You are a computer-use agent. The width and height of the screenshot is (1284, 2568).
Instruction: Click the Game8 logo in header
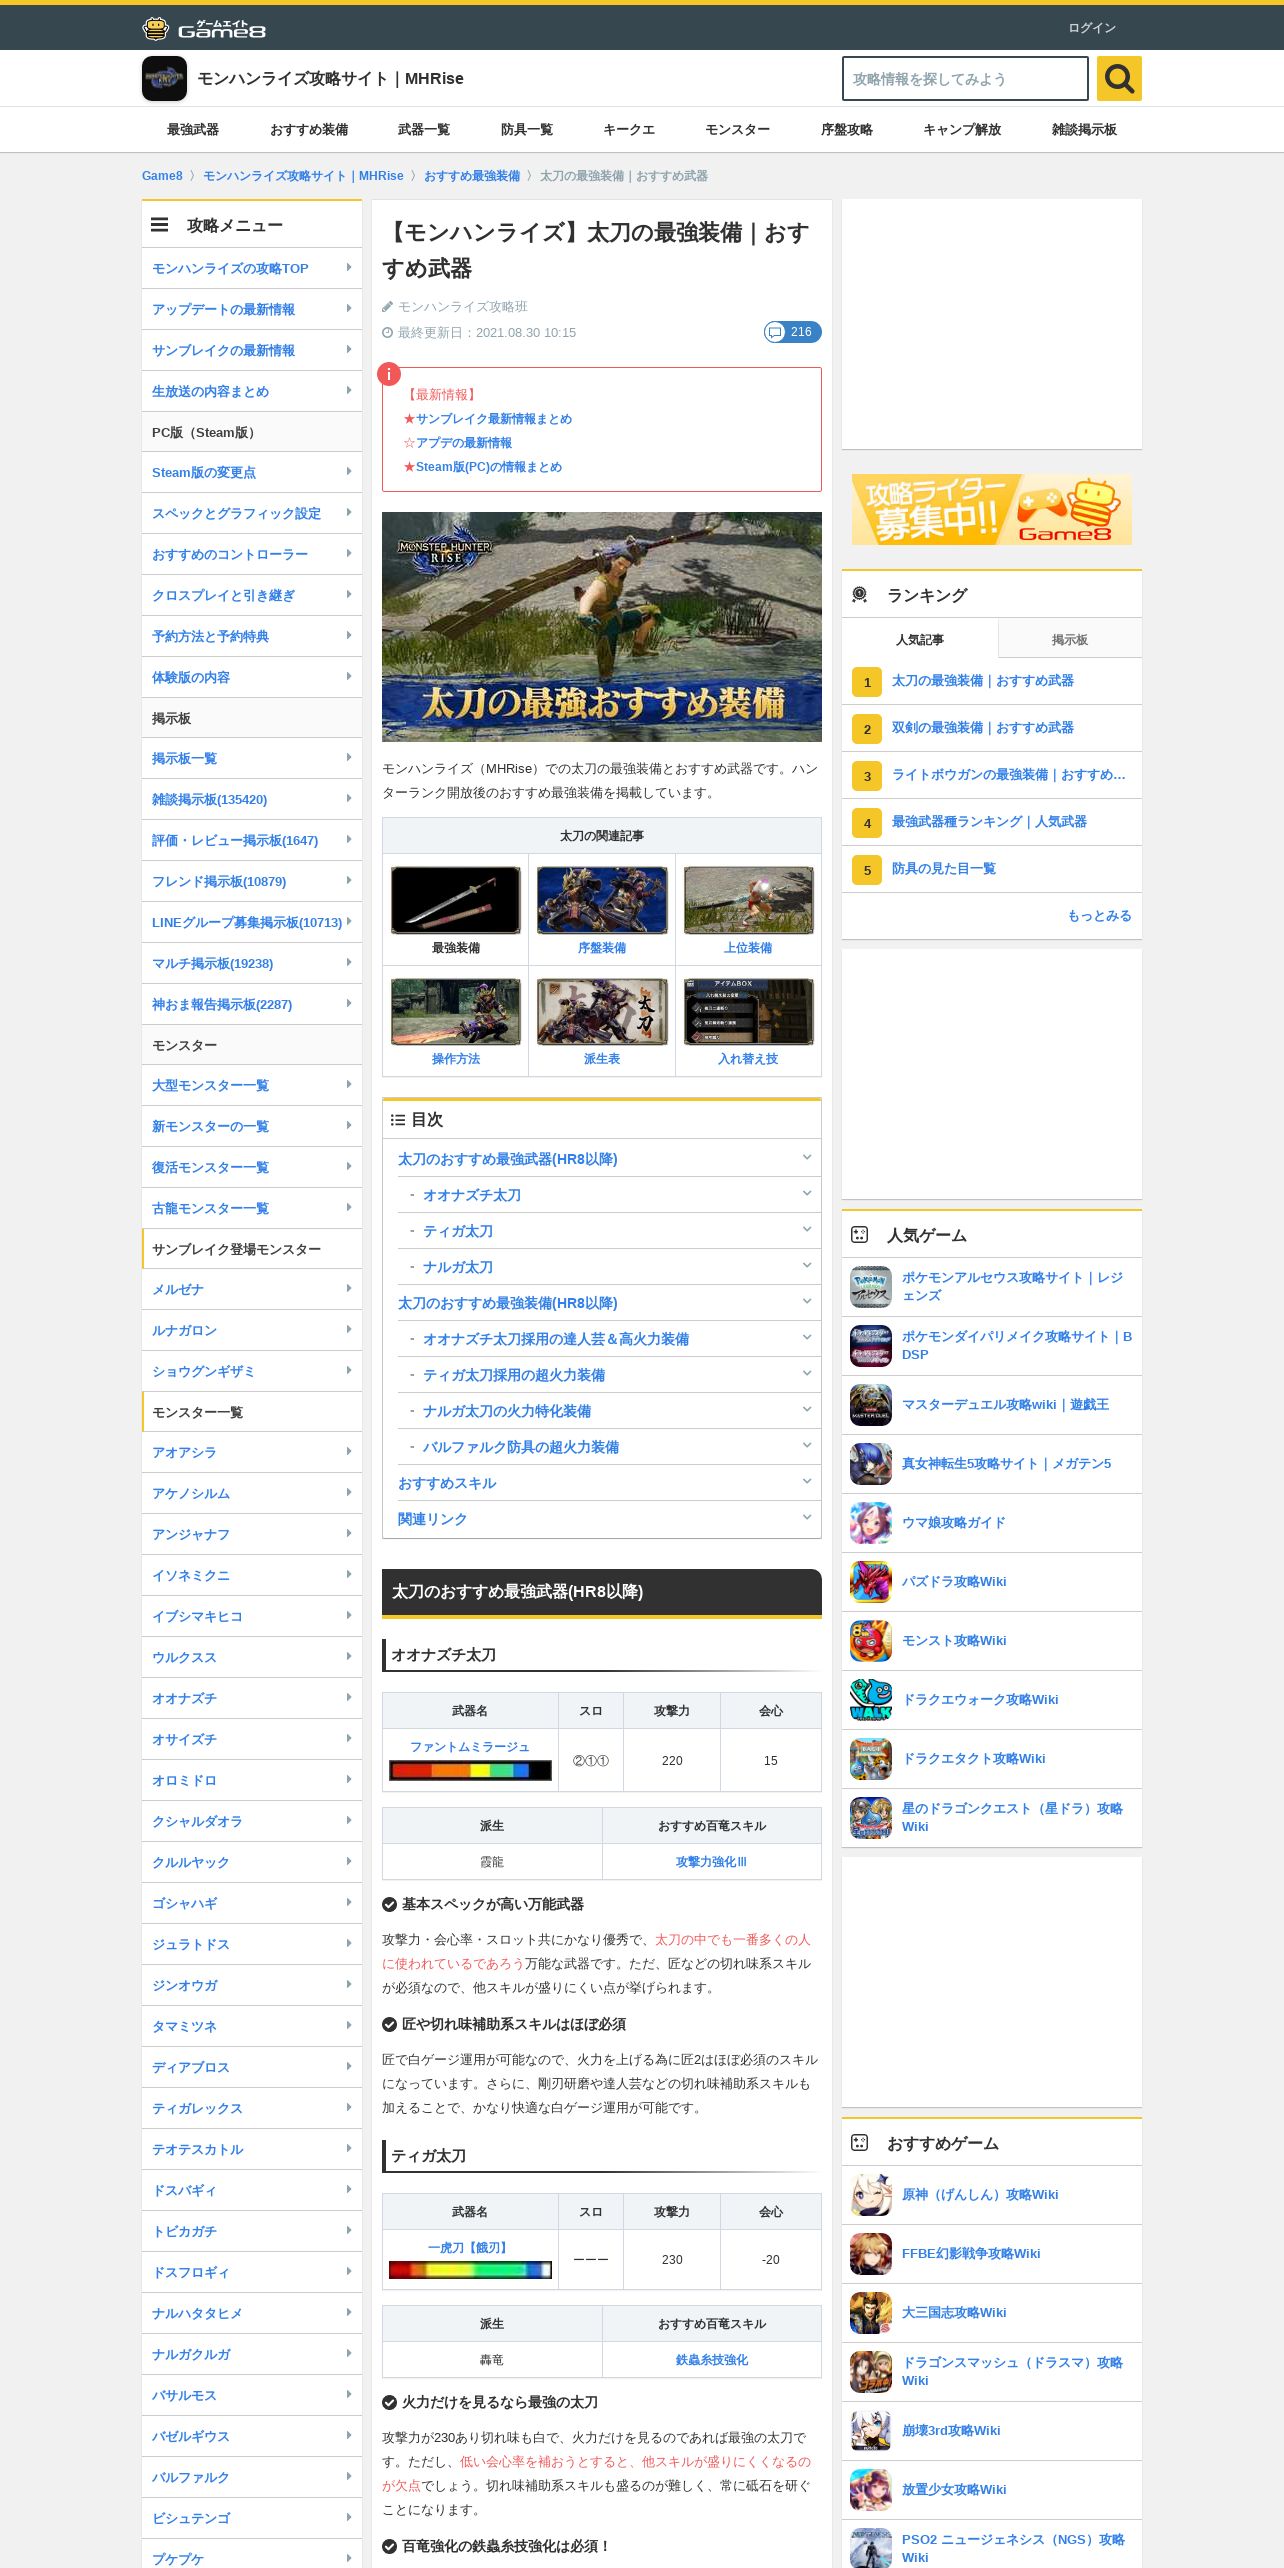coord(204,28)
